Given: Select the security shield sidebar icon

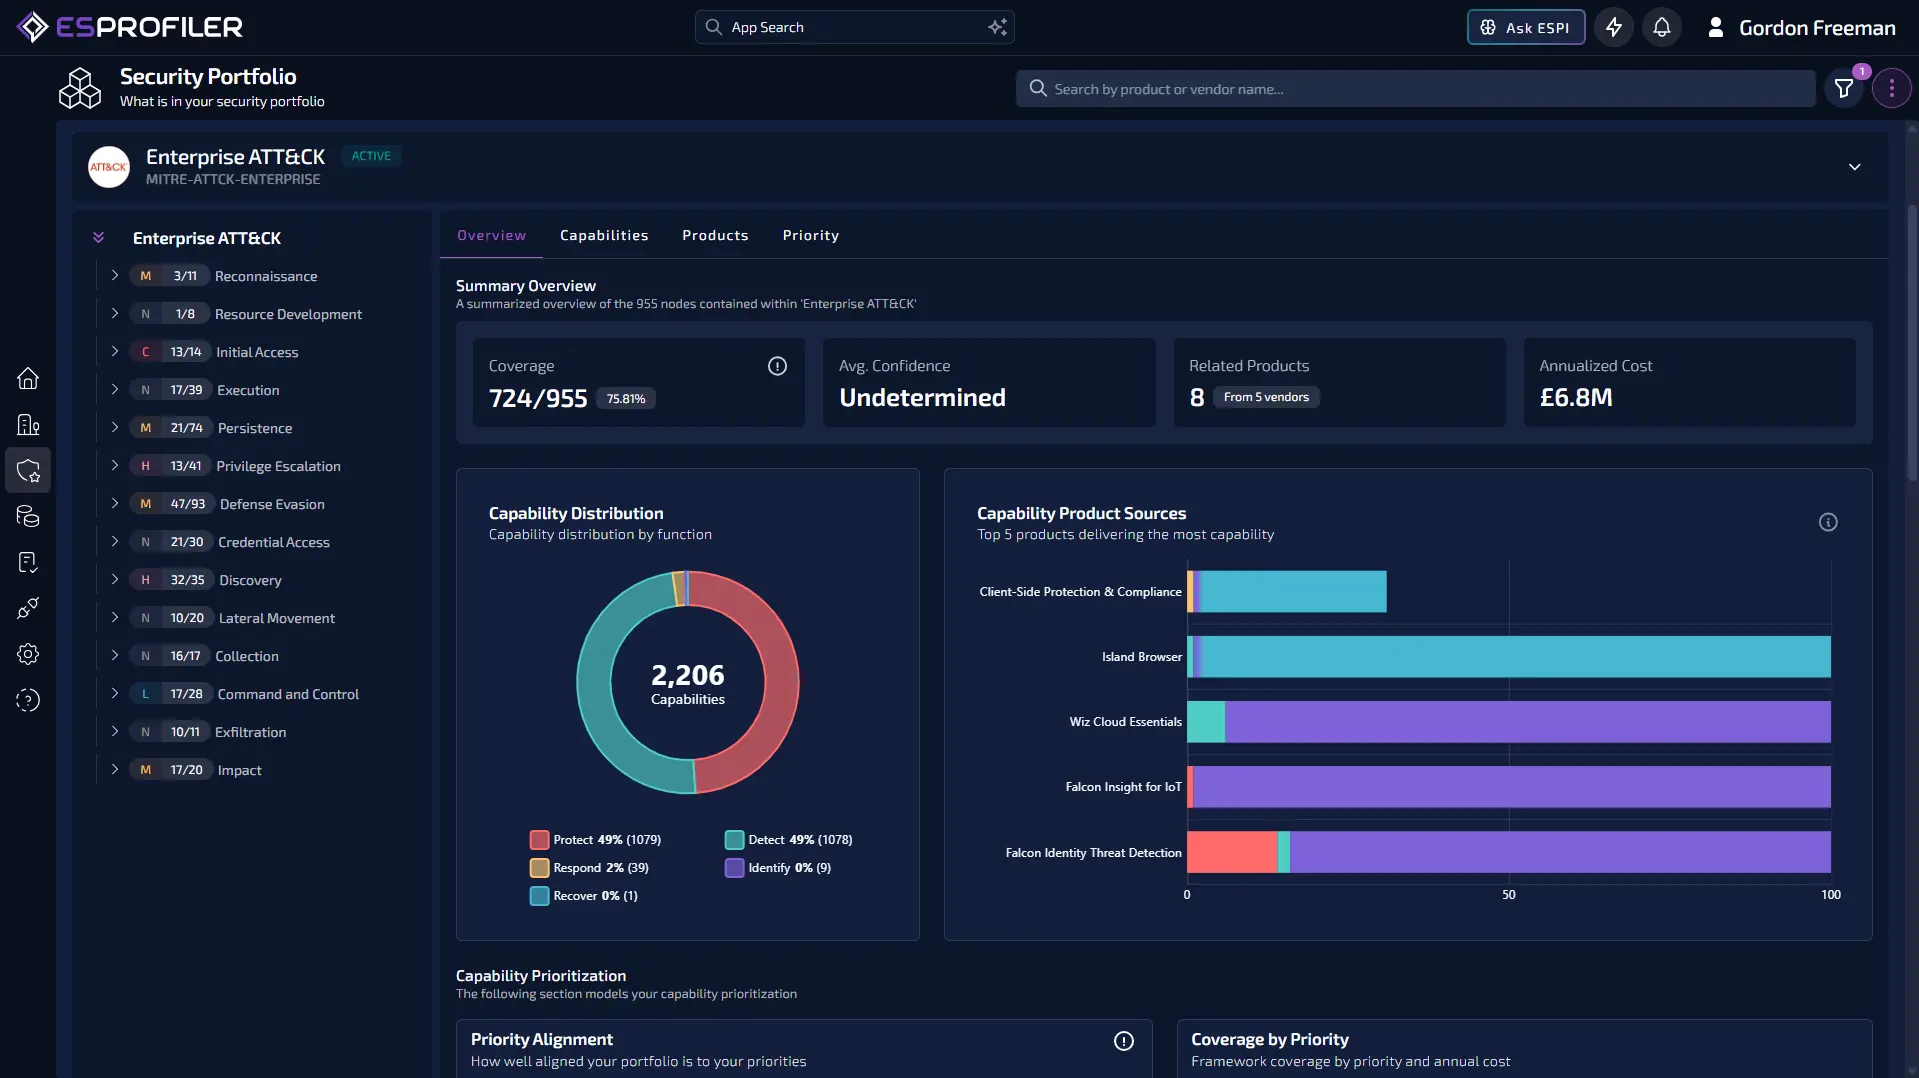Looking at the screenshot, I should click(28, 470).
